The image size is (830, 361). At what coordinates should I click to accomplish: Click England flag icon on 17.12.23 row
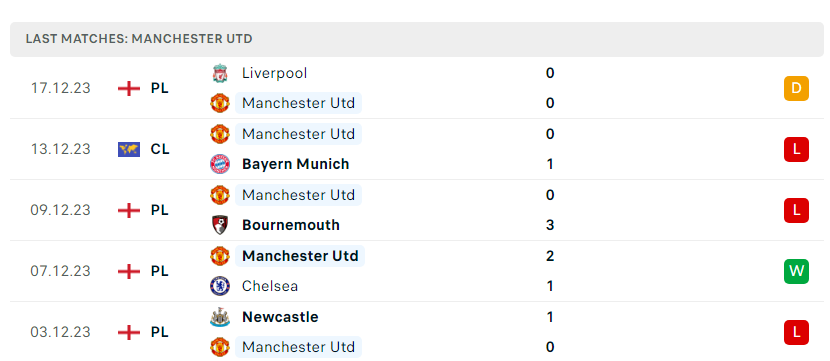pos(129,88)
